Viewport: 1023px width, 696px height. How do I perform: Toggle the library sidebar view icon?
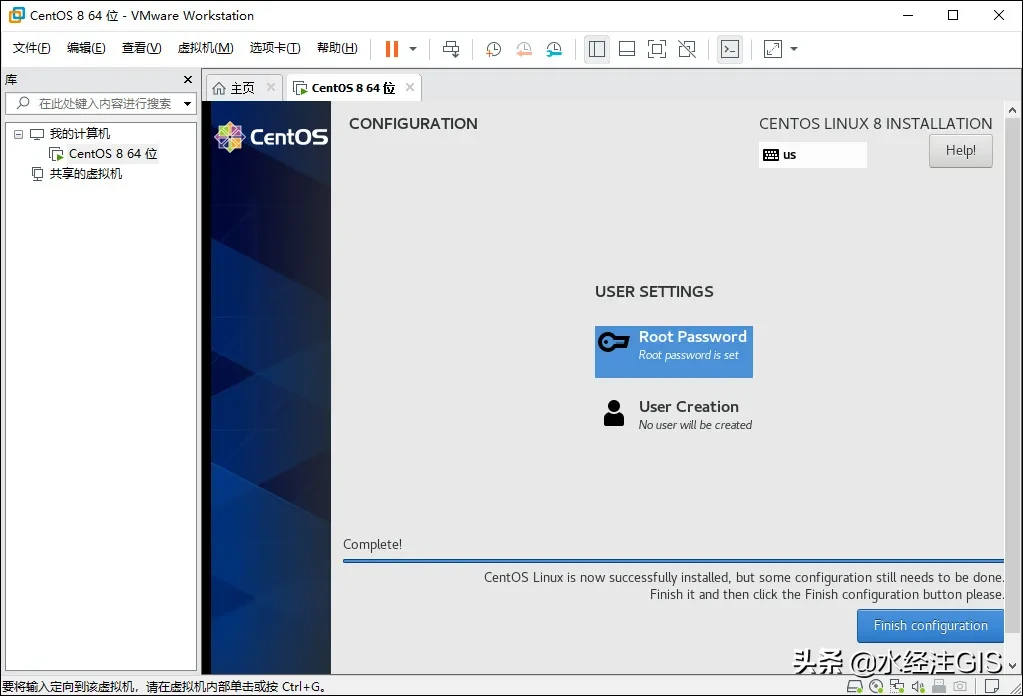597,49
